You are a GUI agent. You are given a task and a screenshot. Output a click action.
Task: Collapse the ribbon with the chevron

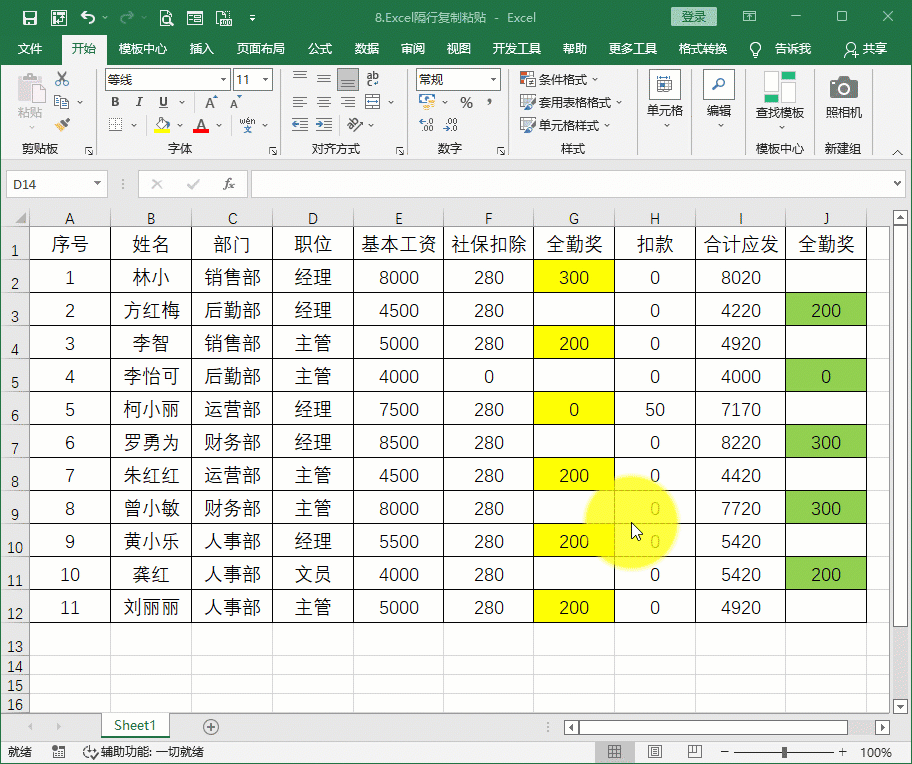897,152
